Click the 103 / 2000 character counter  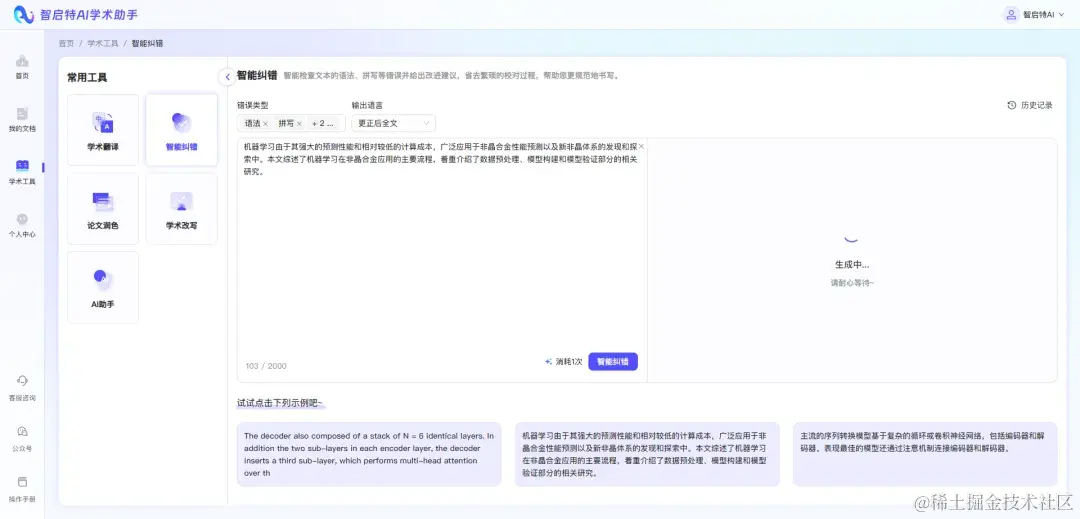point(266,366)
